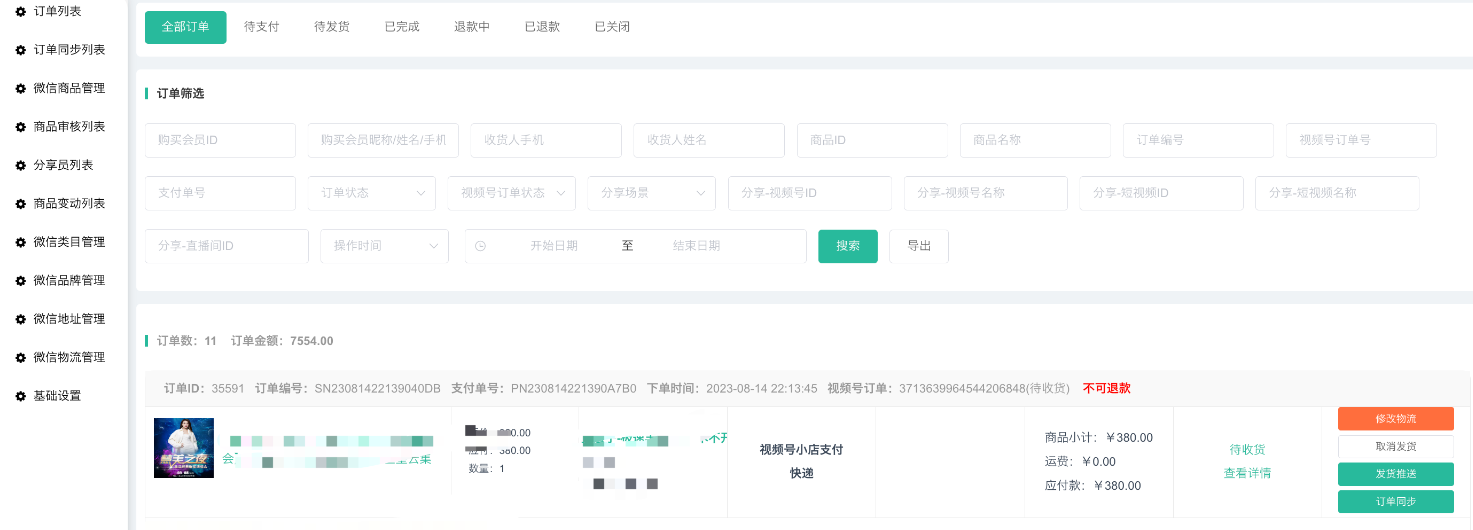Expand the 视频号订单状态 dropdown
The width and height of the screenshot is (1473, 530).
pyautogui.click(x=511, y=193)
